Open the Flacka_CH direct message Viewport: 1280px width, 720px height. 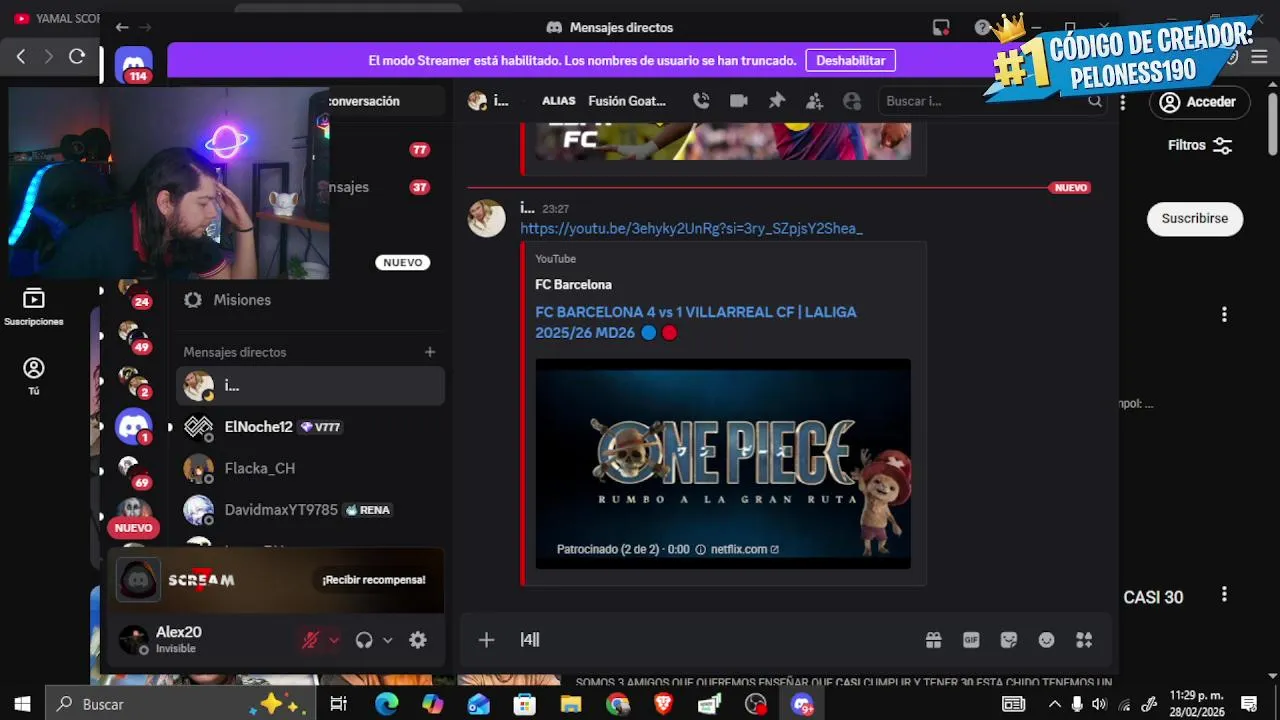pos(310,469)
